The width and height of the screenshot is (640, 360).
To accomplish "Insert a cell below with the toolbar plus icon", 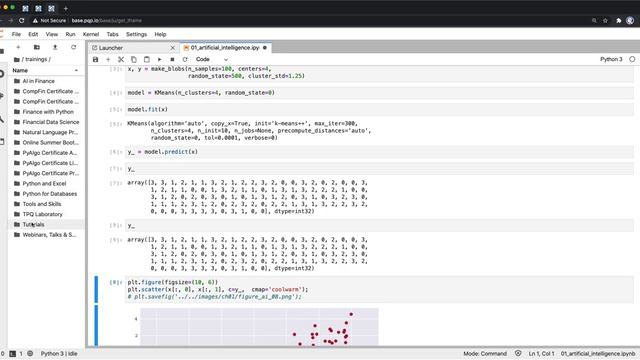I will click(x=108, y=60).
